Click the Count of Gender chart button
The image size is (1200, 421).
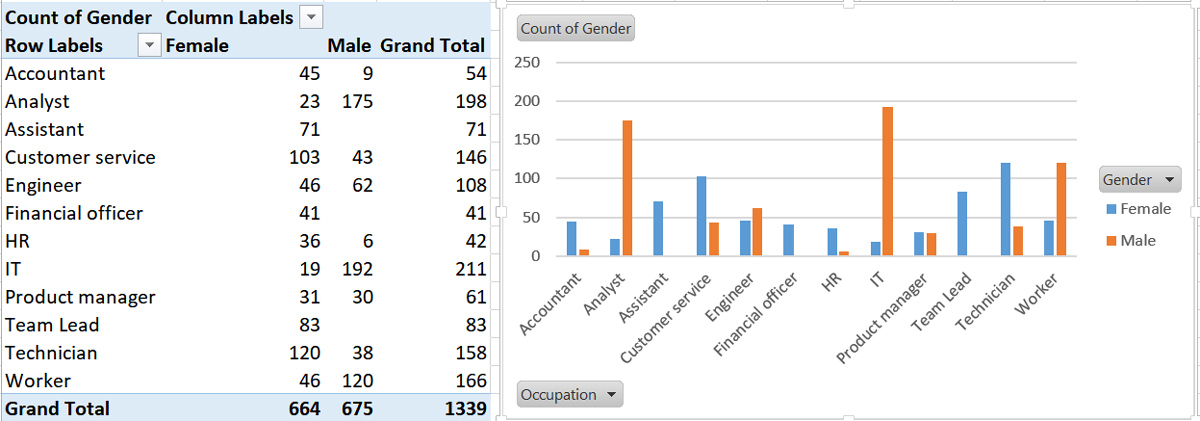pyautogui.click(x=576, y=29)
